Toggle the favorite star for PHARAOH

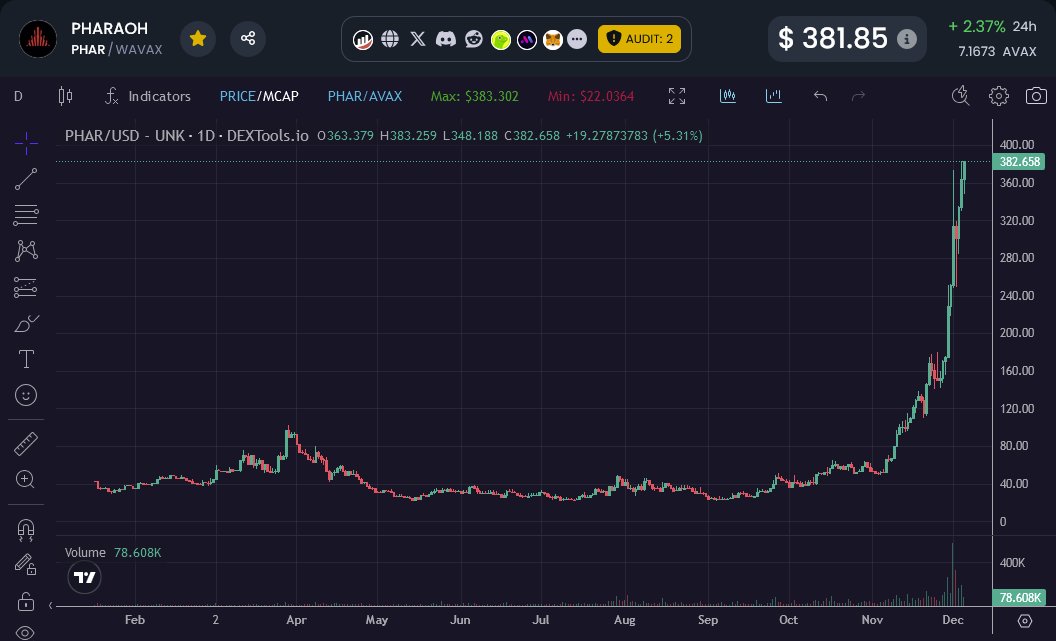[198, 38]
